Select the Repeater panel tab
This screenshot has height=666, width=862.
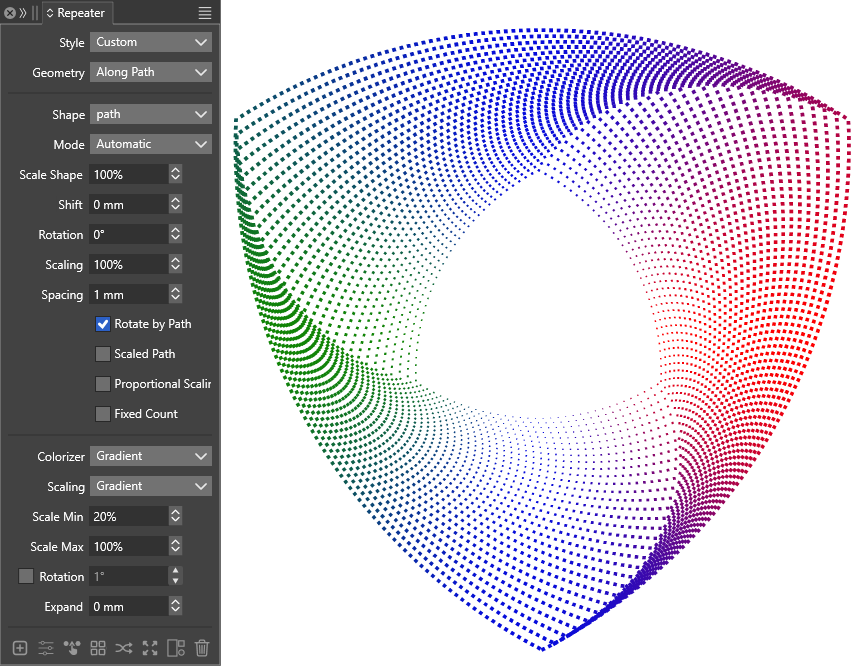77,13
